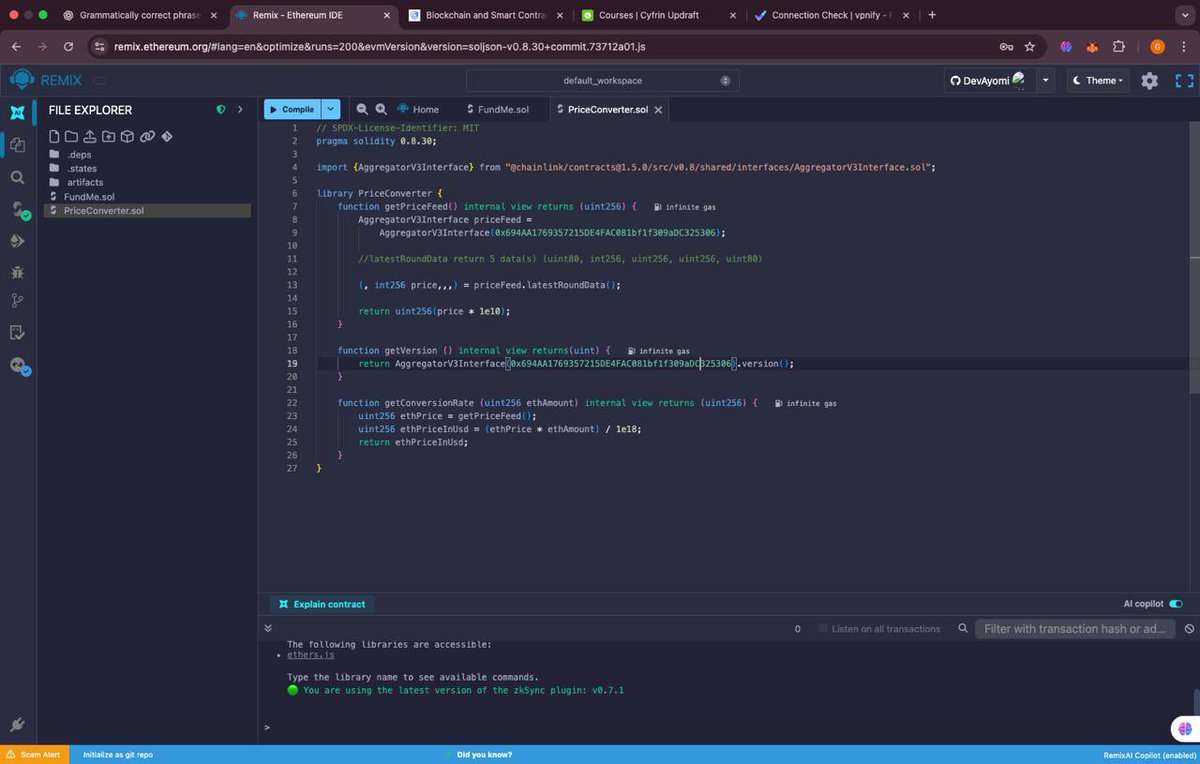Open the Theme selector dropdown

click(x=1097, y=81)
